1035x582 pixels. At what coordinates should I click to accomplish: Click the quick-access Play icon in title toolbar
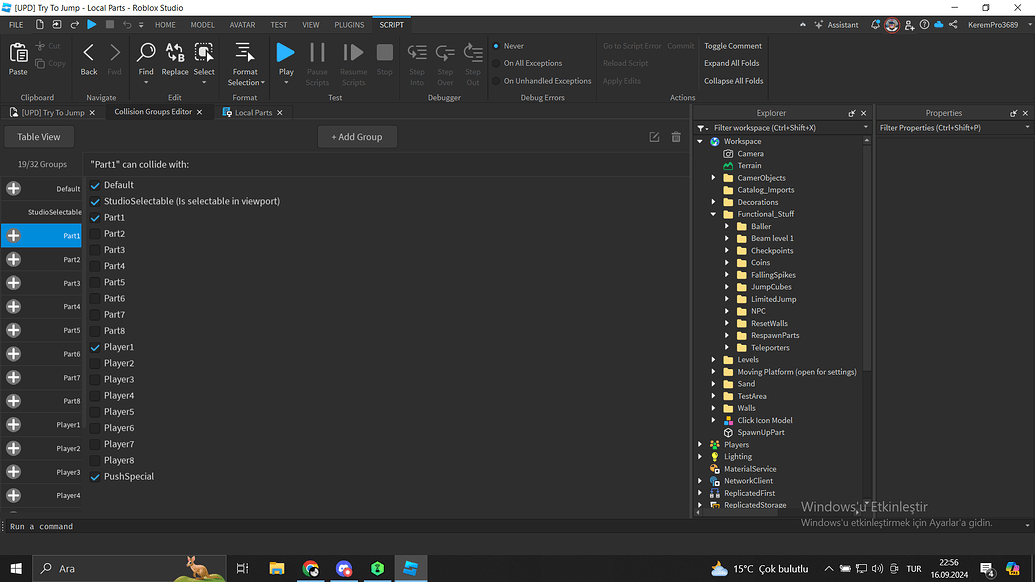point(92,24)
